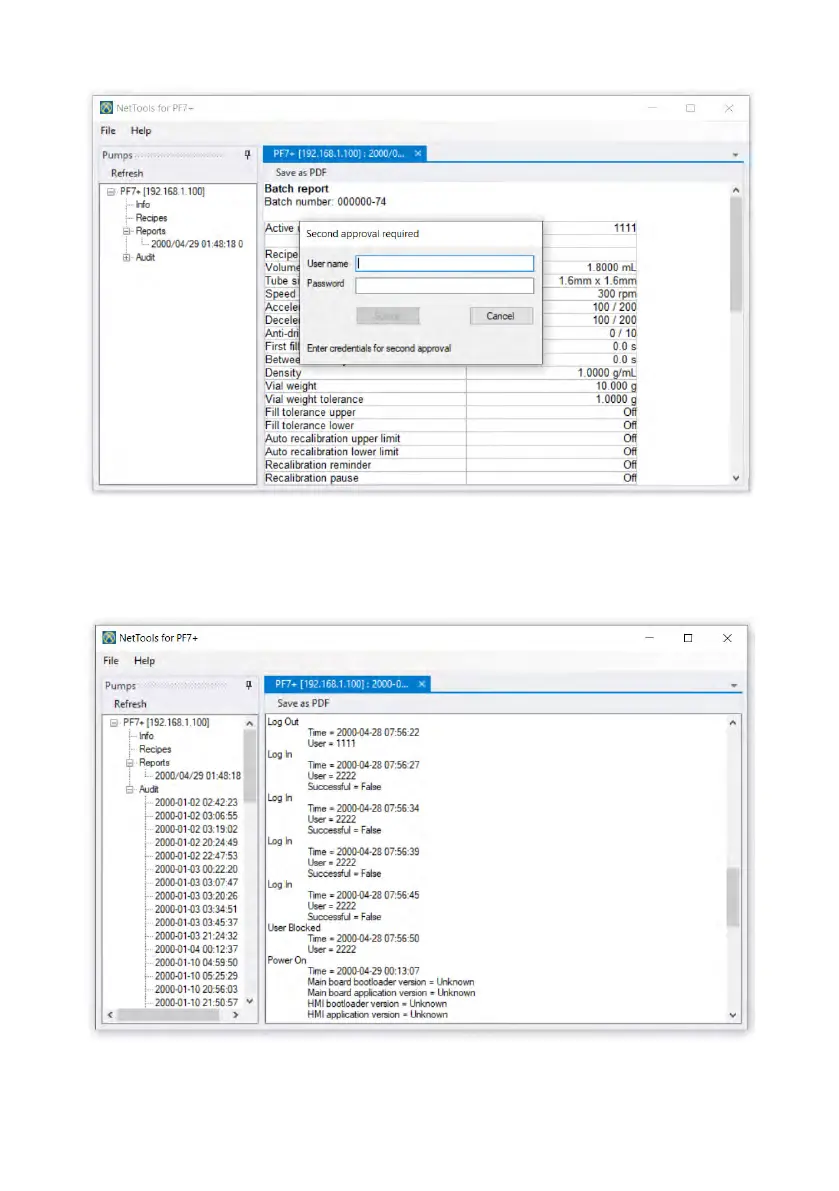Focus the User name field
This screenshot has width=839, height=1191.
(445, 264)
